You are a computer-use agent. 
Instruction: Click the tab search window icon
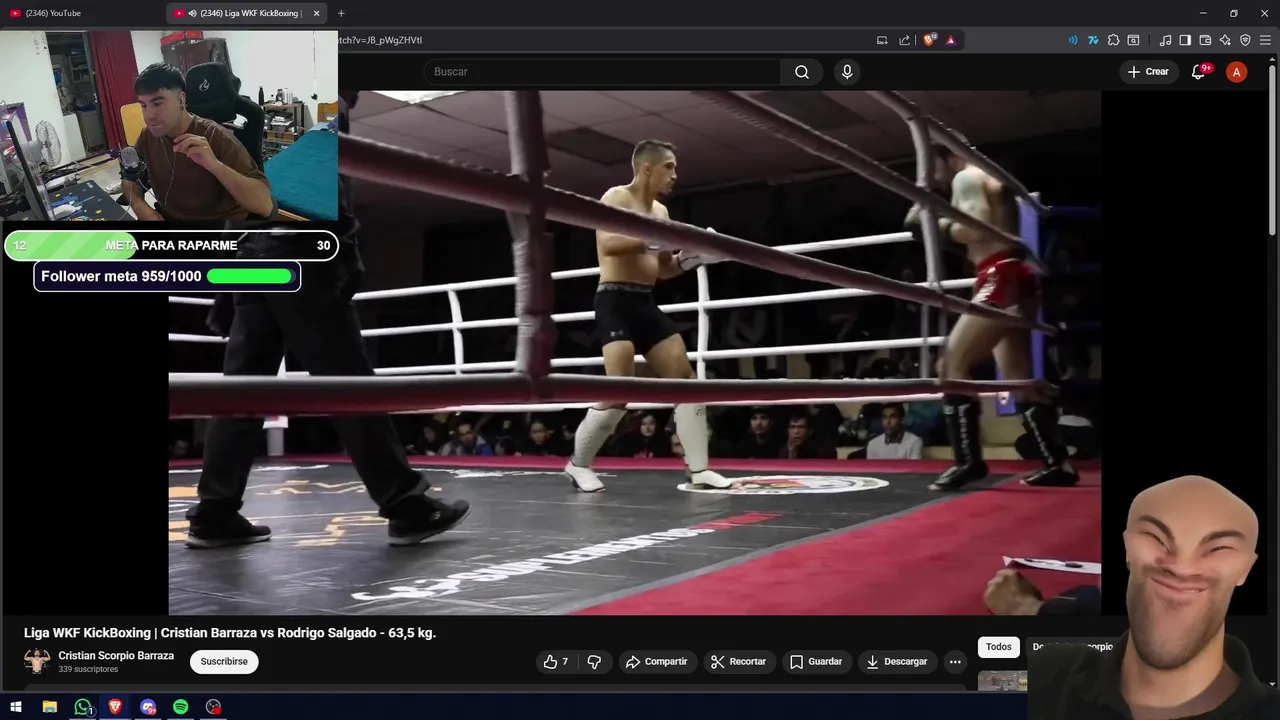[x=1133, y=40]
